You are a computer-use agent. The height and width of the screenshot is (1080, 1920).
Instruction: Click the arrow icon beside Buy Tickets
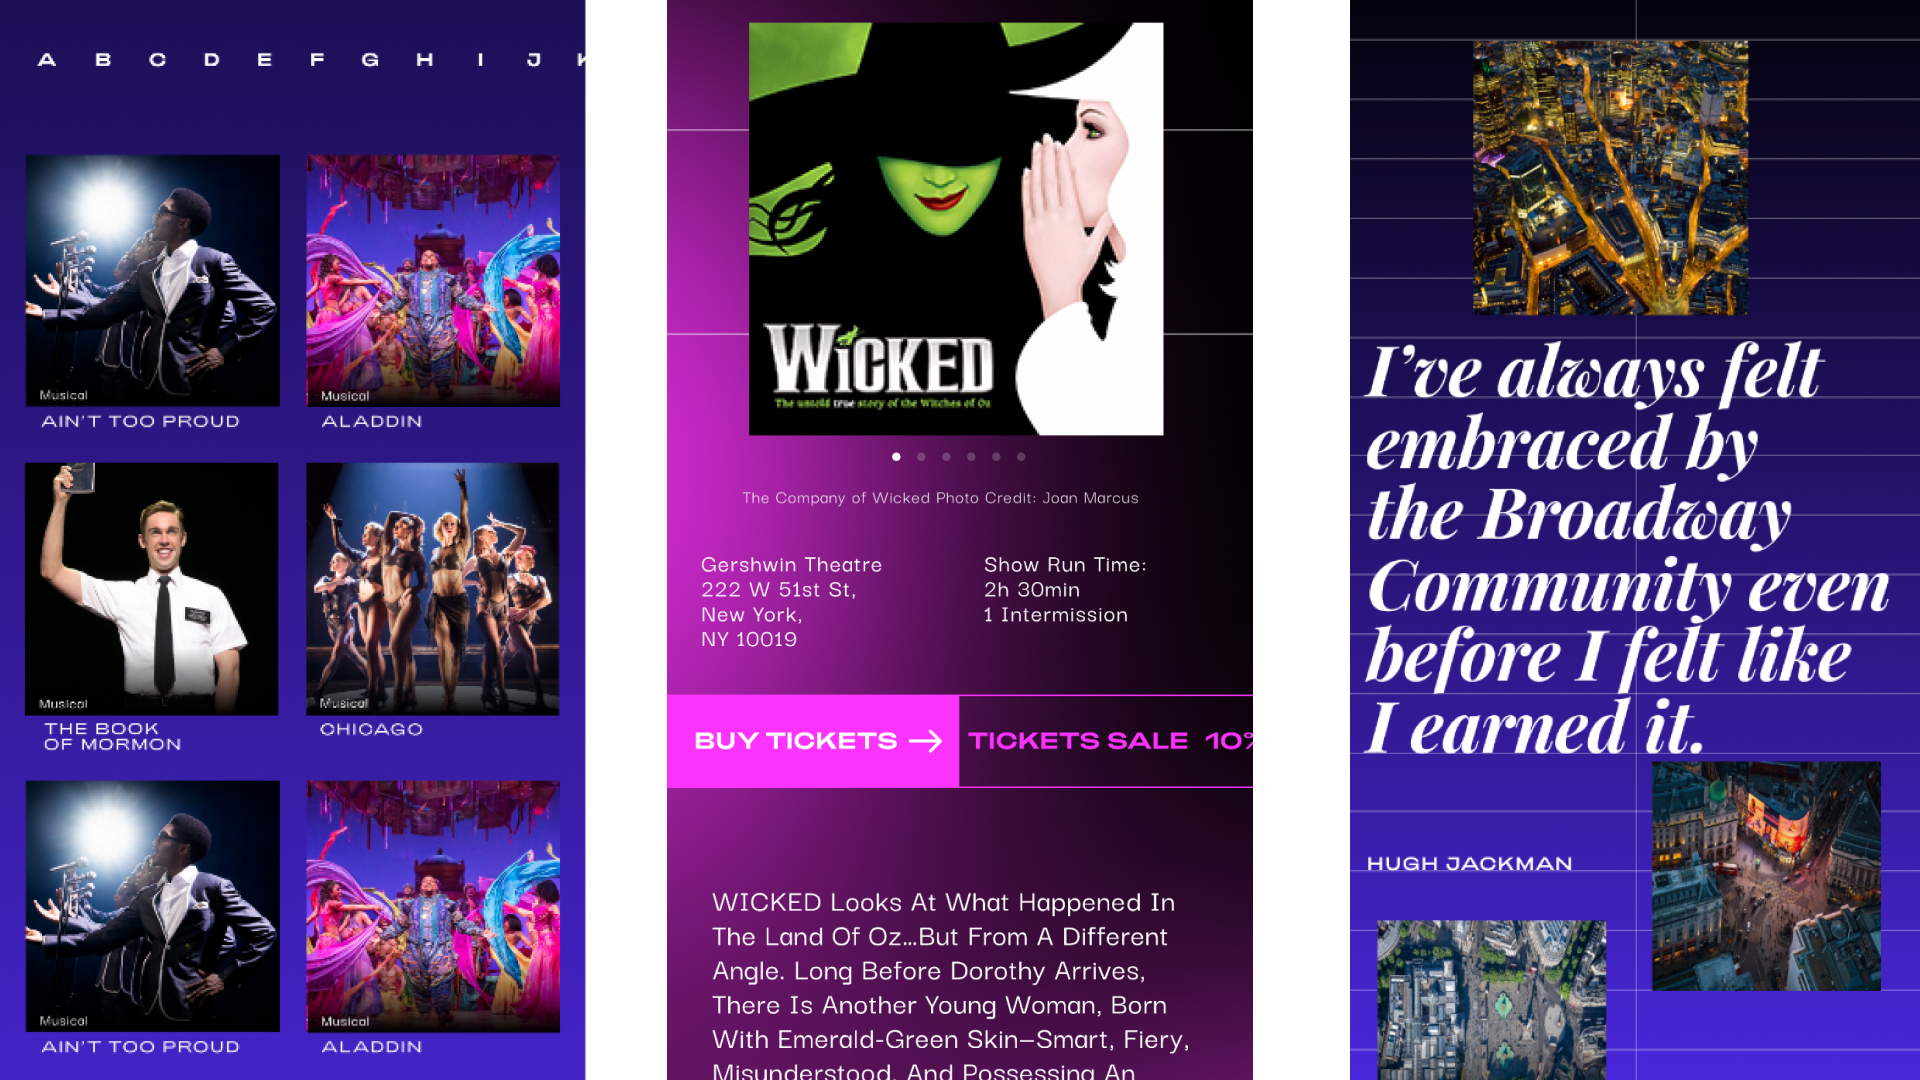coord(926,741)
